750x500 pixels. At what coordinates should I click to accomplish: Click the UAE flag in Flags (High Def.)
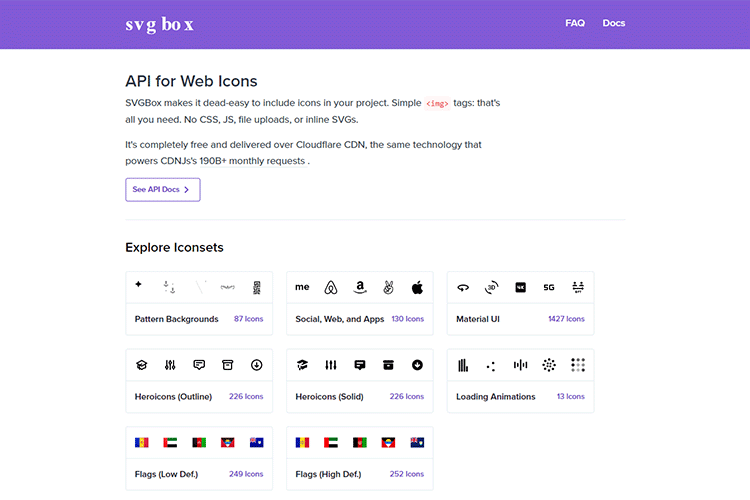pos(331,442)
